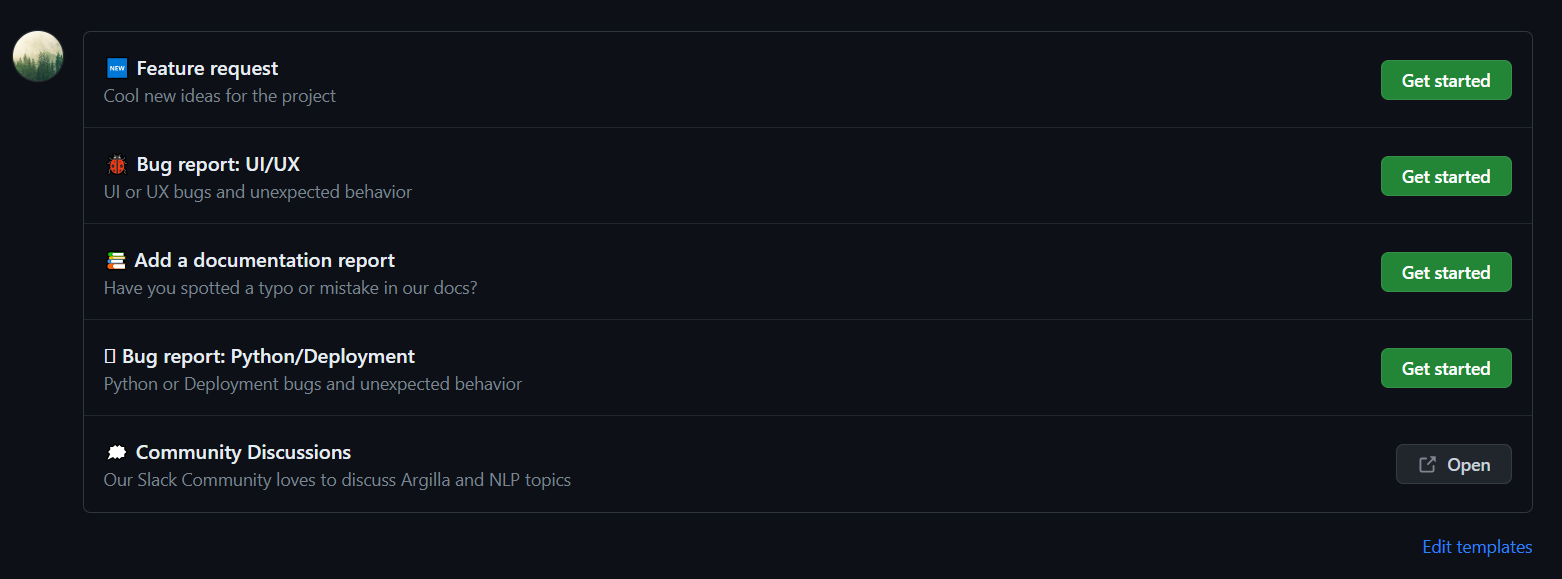Select the Bug report: UI/UX title
This screenshot has height=579, width=1562.
click(218, 165)
